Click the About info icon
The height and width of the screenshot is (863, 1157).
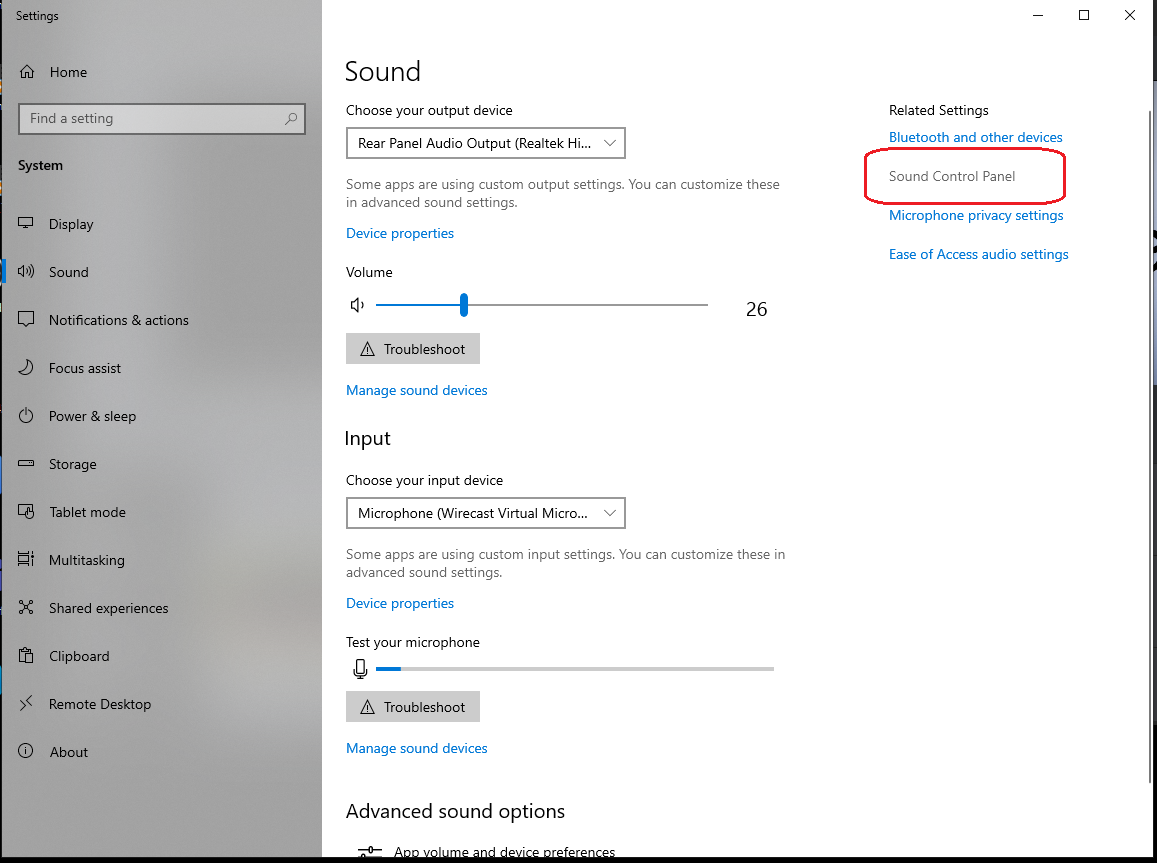(x=26, y=751)
